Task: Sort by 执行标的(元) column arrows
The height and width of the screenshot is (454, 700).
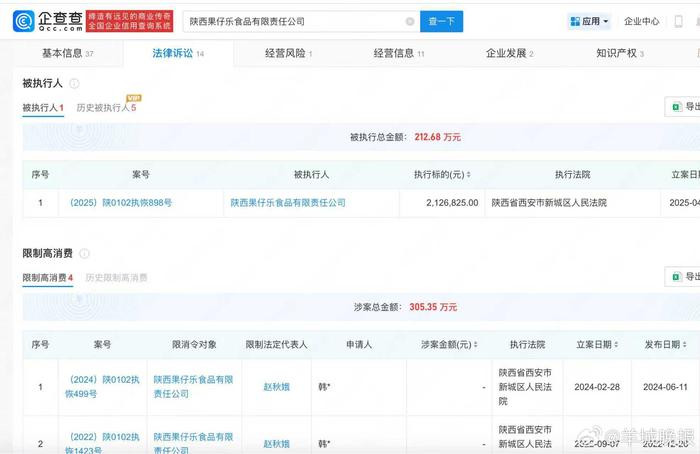Action: (468, 175)
